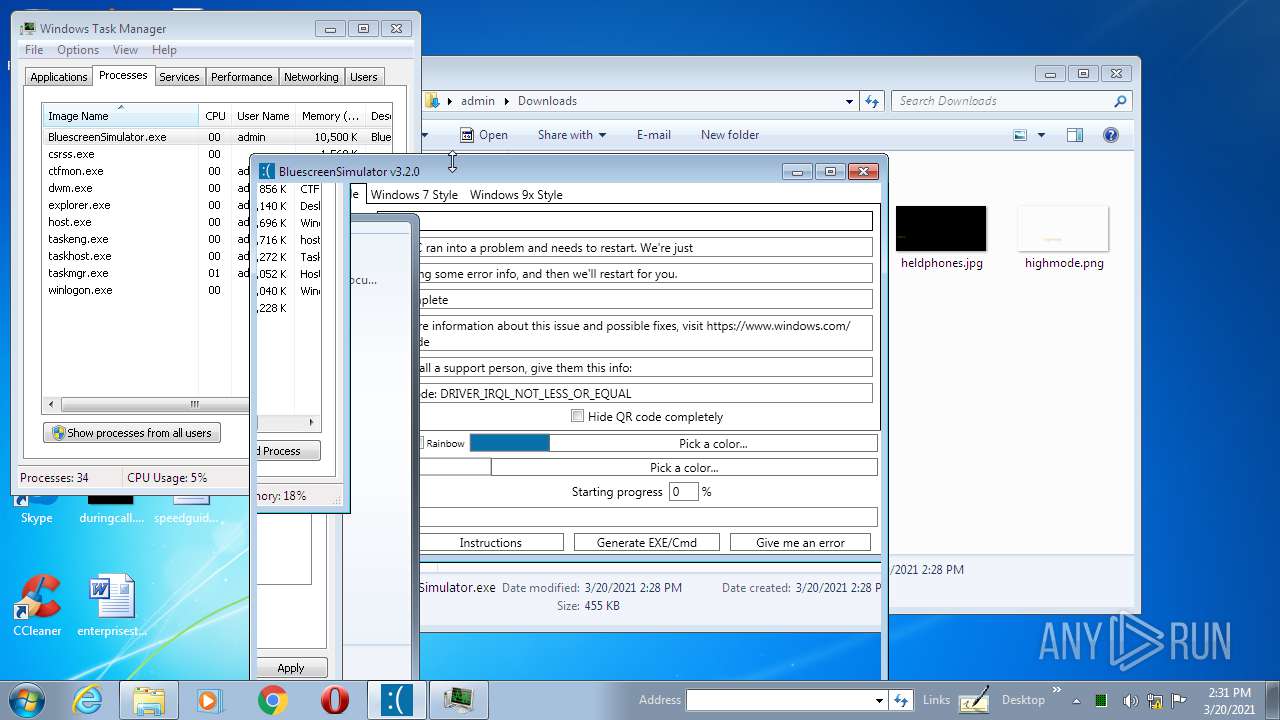The image size is (1280, 720).
Task: Switch to the Users tab
Action: (x=364, y=77)
